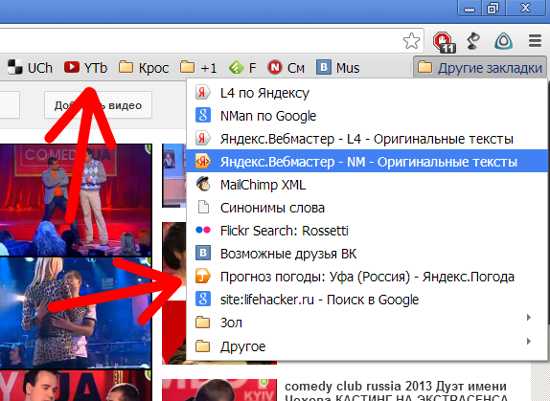Open site:lifehacker.ru Google search bookmark
550x401 pixels.
(367, 300)
